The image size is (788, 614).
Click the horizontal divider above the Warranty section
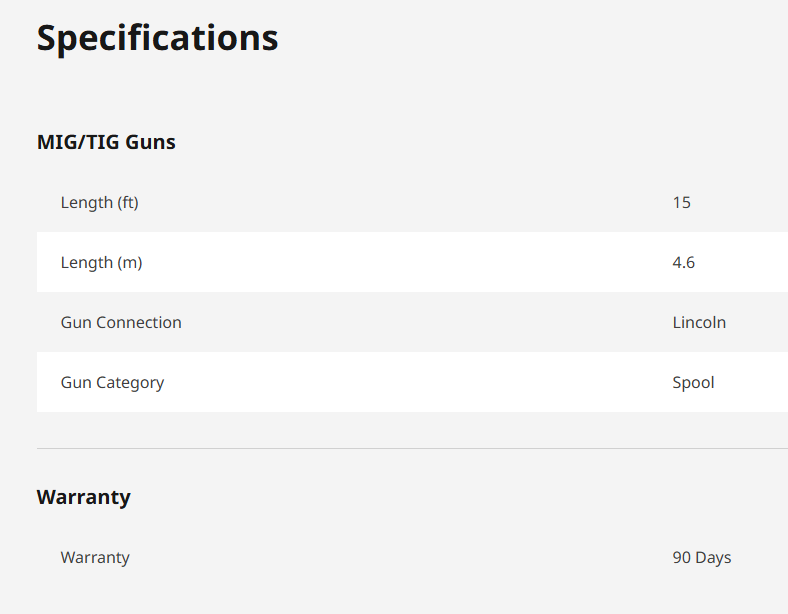click(400, 449)
